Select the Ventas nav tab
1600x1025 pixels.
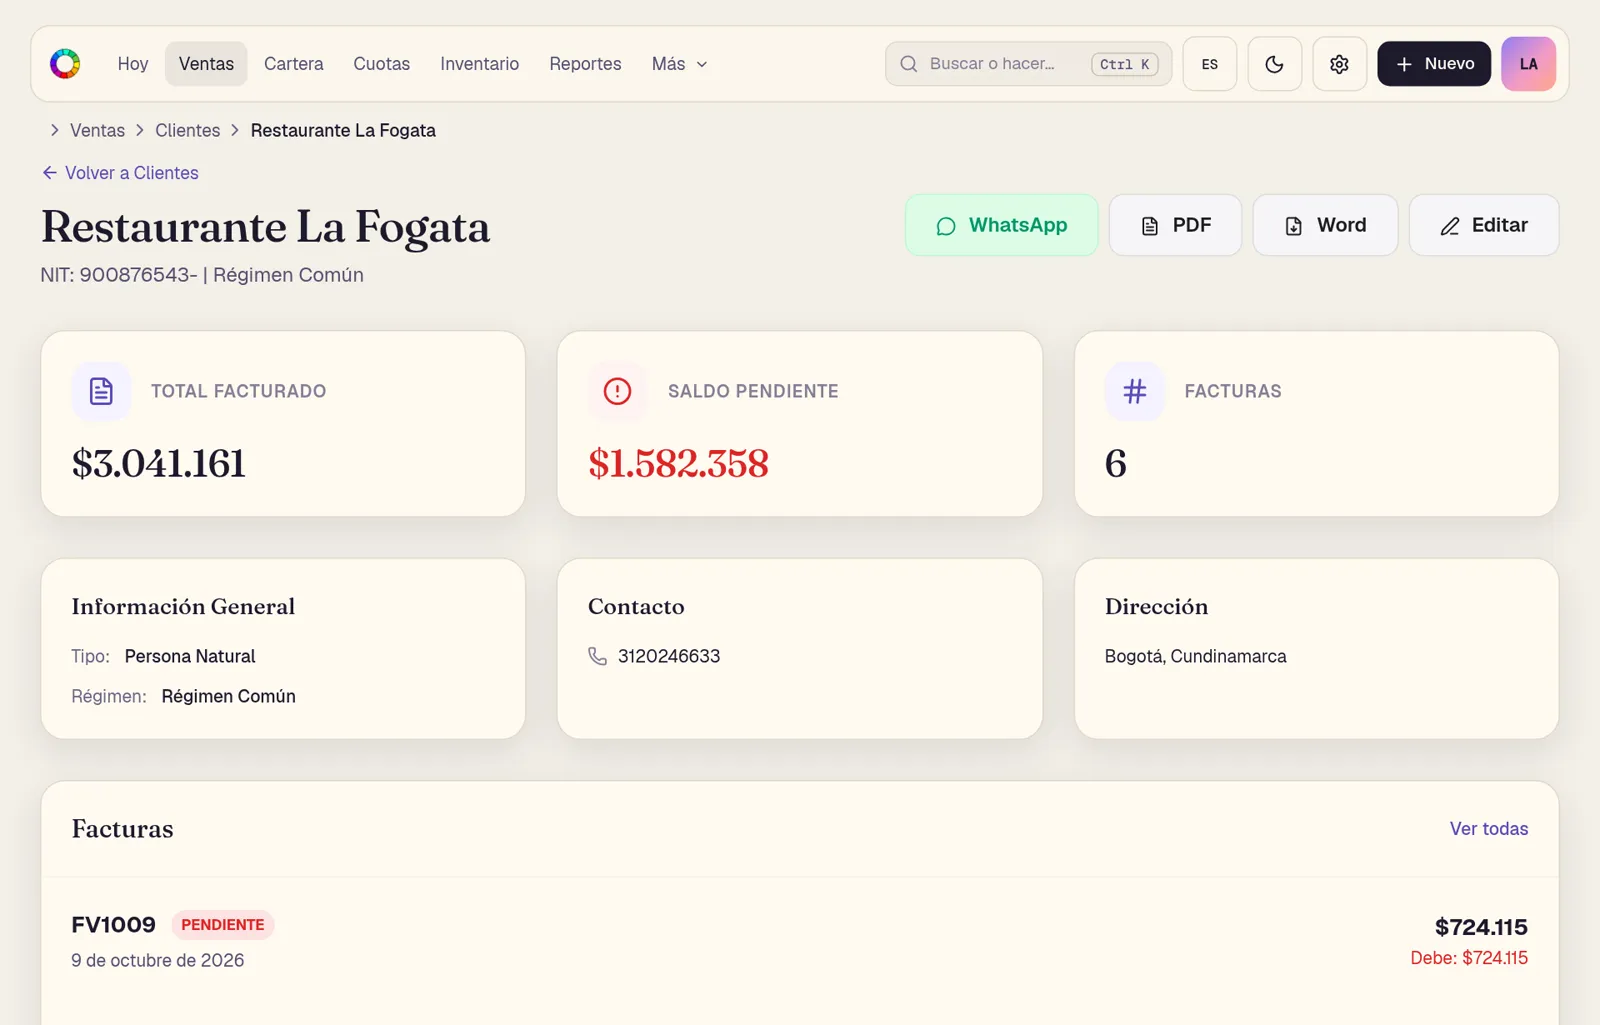(x=206, y=64)
